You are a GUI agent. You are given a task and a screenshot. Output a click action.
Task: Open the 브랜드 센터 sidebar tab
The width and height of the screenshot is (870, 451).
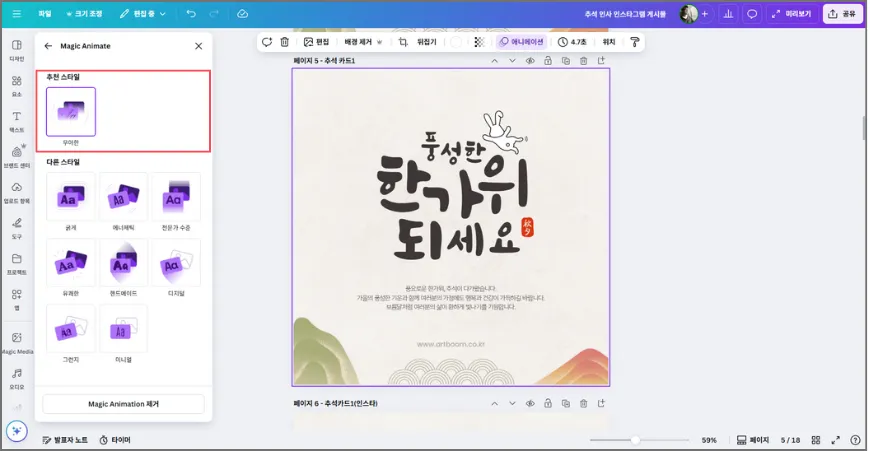click(x=17, y=157)
